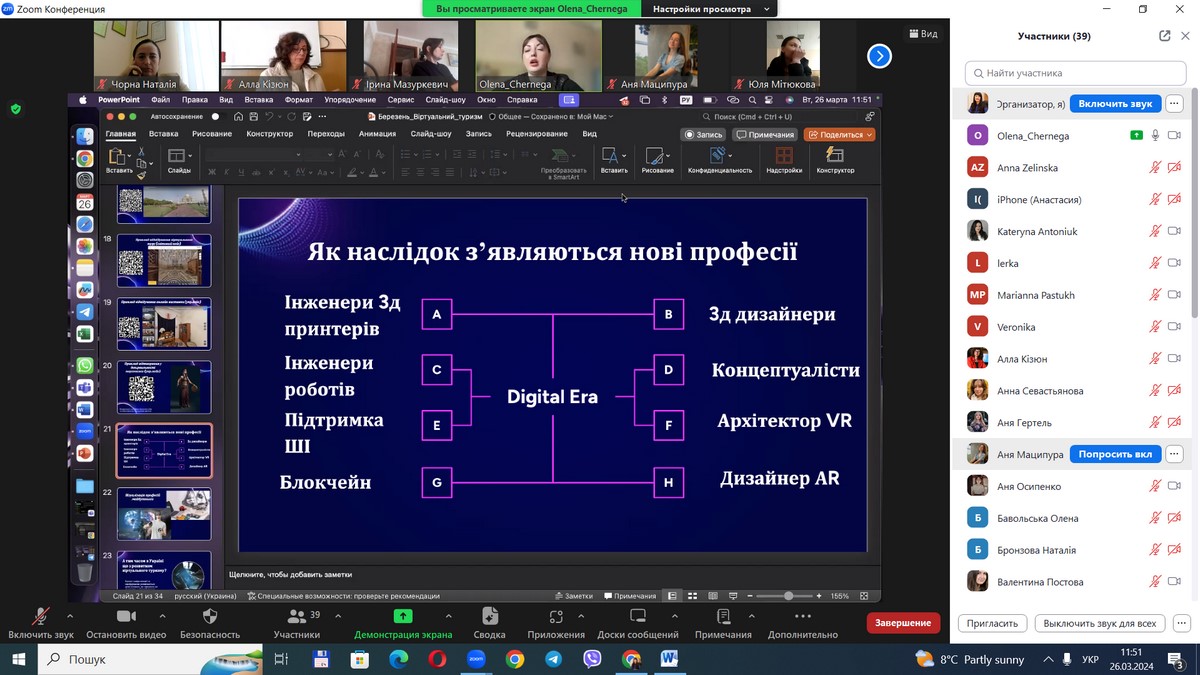Open the Приложения apps icon
The image size is (1200, 675).
[556, 617]
